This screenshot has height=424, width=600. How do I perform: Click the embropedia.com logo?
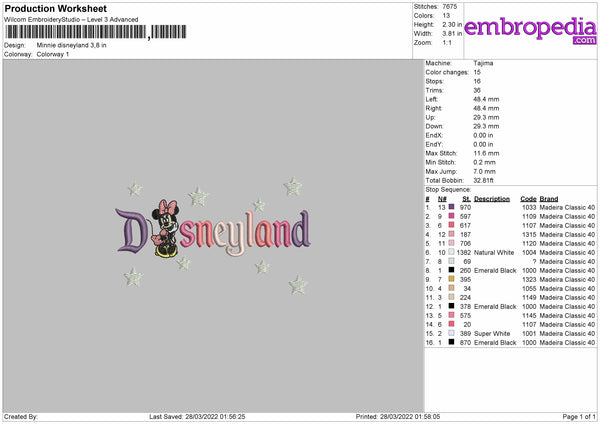click(530, 30)
